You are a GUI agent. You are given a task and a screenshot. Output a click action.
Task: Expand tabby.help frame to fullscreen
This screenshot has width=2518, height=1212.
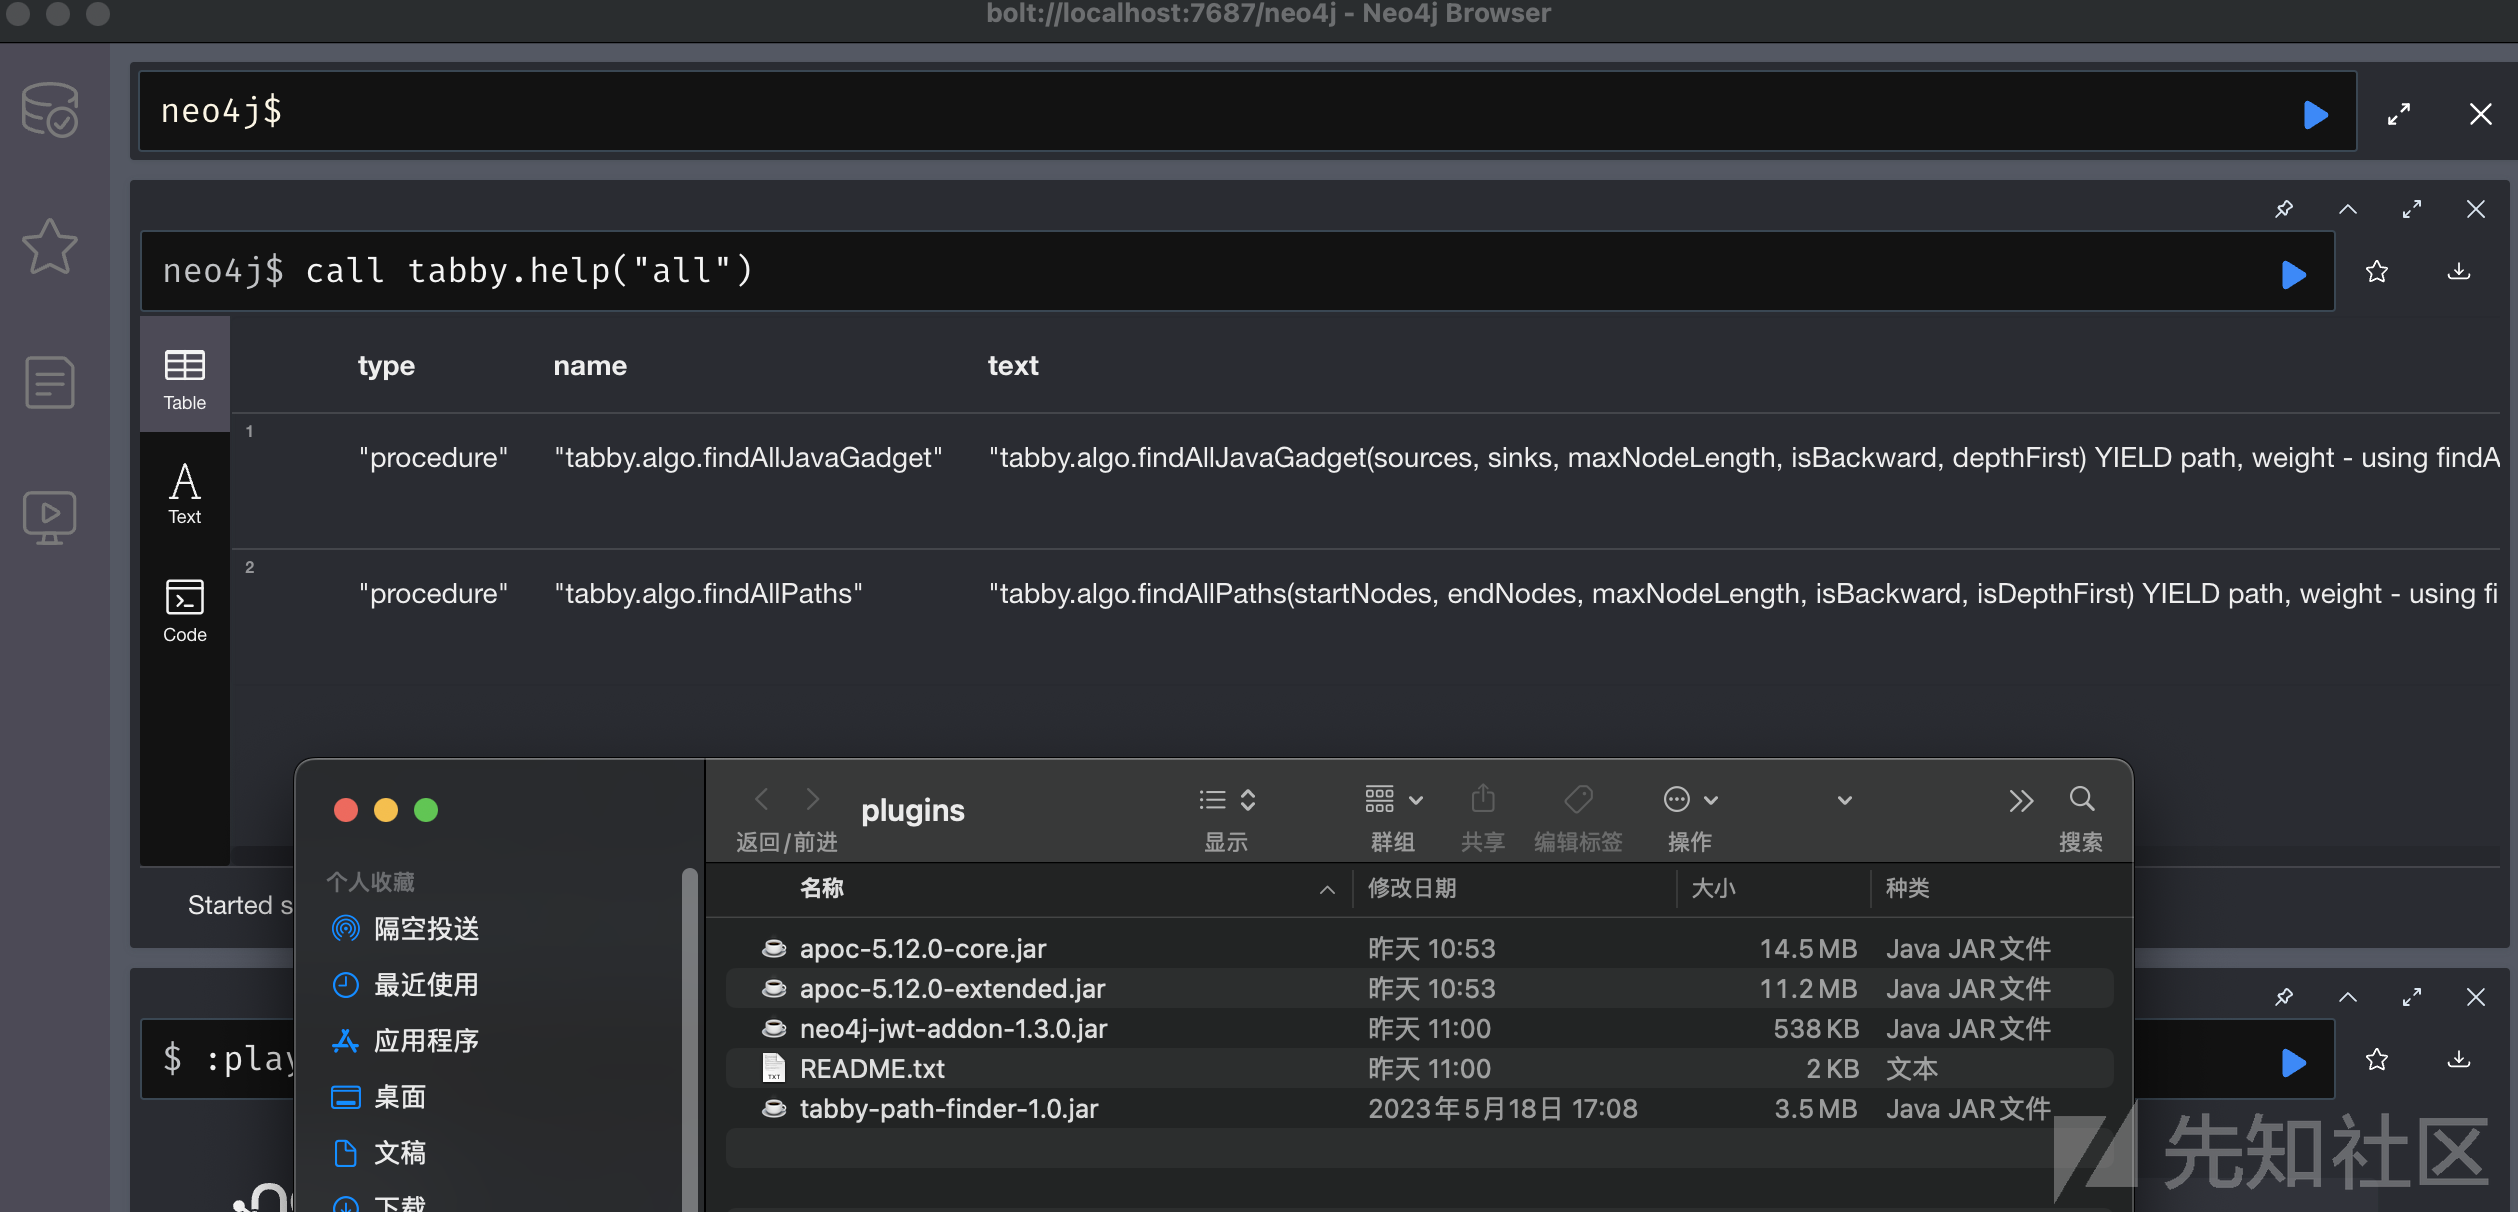2412,209
